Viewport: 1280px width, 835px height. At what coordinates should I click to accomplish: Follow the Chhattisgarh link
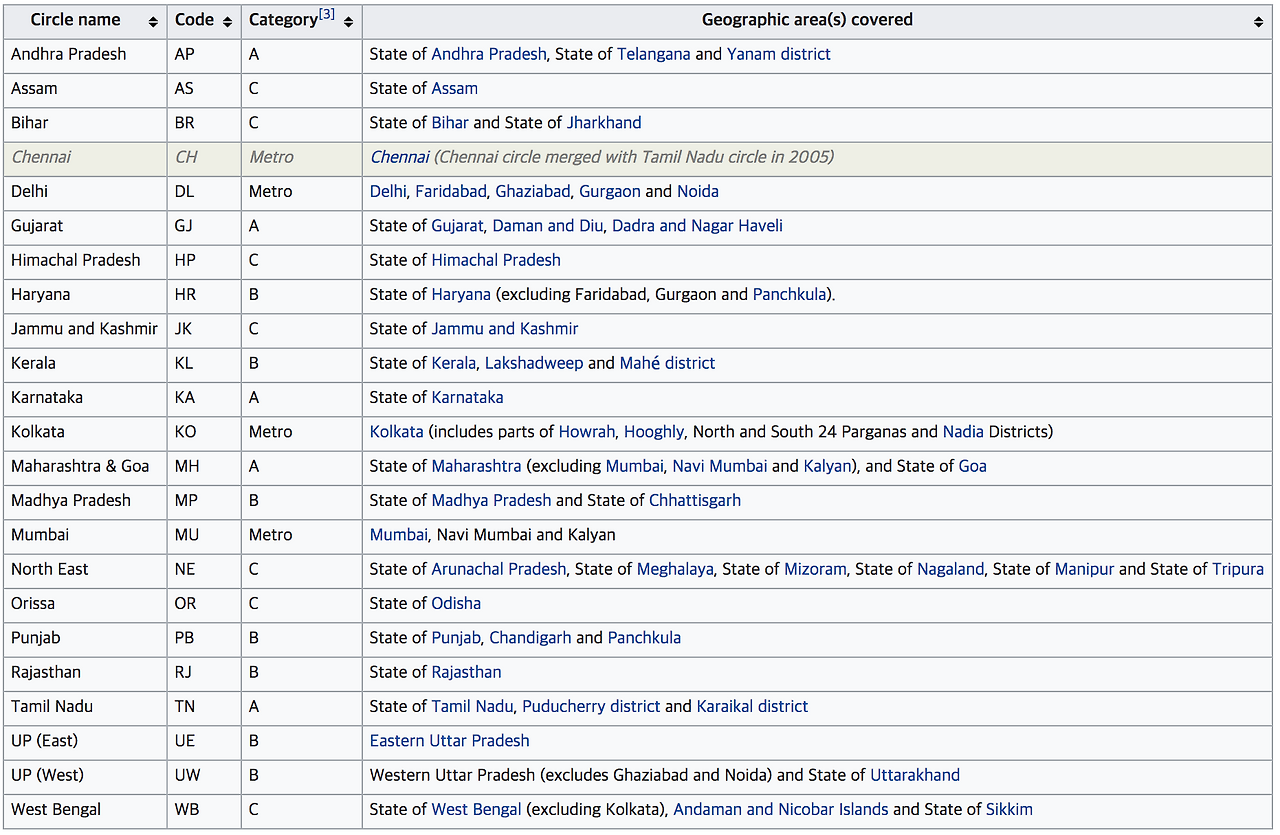tap(695, 500)
